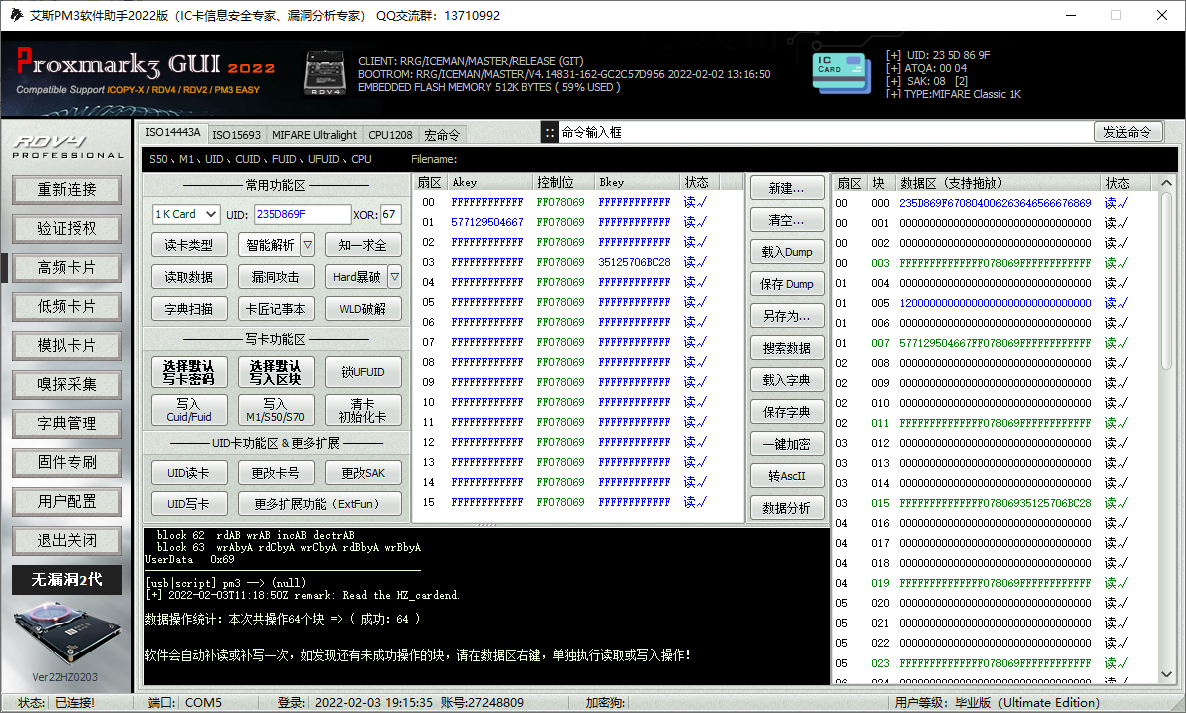Open the MIFARE Ultralight tab
This screenshot has width=1186, height=713.
point(314,135)
